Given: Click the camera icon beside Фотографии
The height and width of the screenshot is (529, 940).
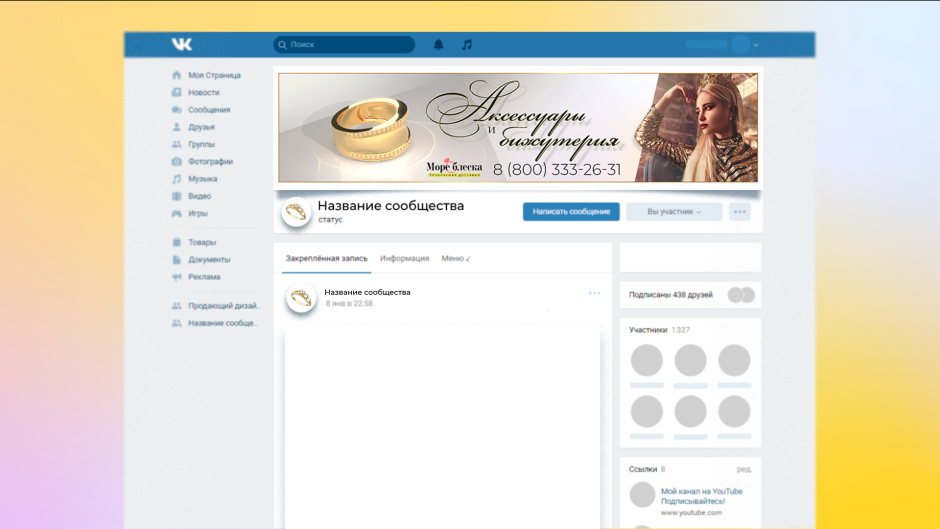Looking at the screenshot, I should pyautogui.click(x=176, y=161).
